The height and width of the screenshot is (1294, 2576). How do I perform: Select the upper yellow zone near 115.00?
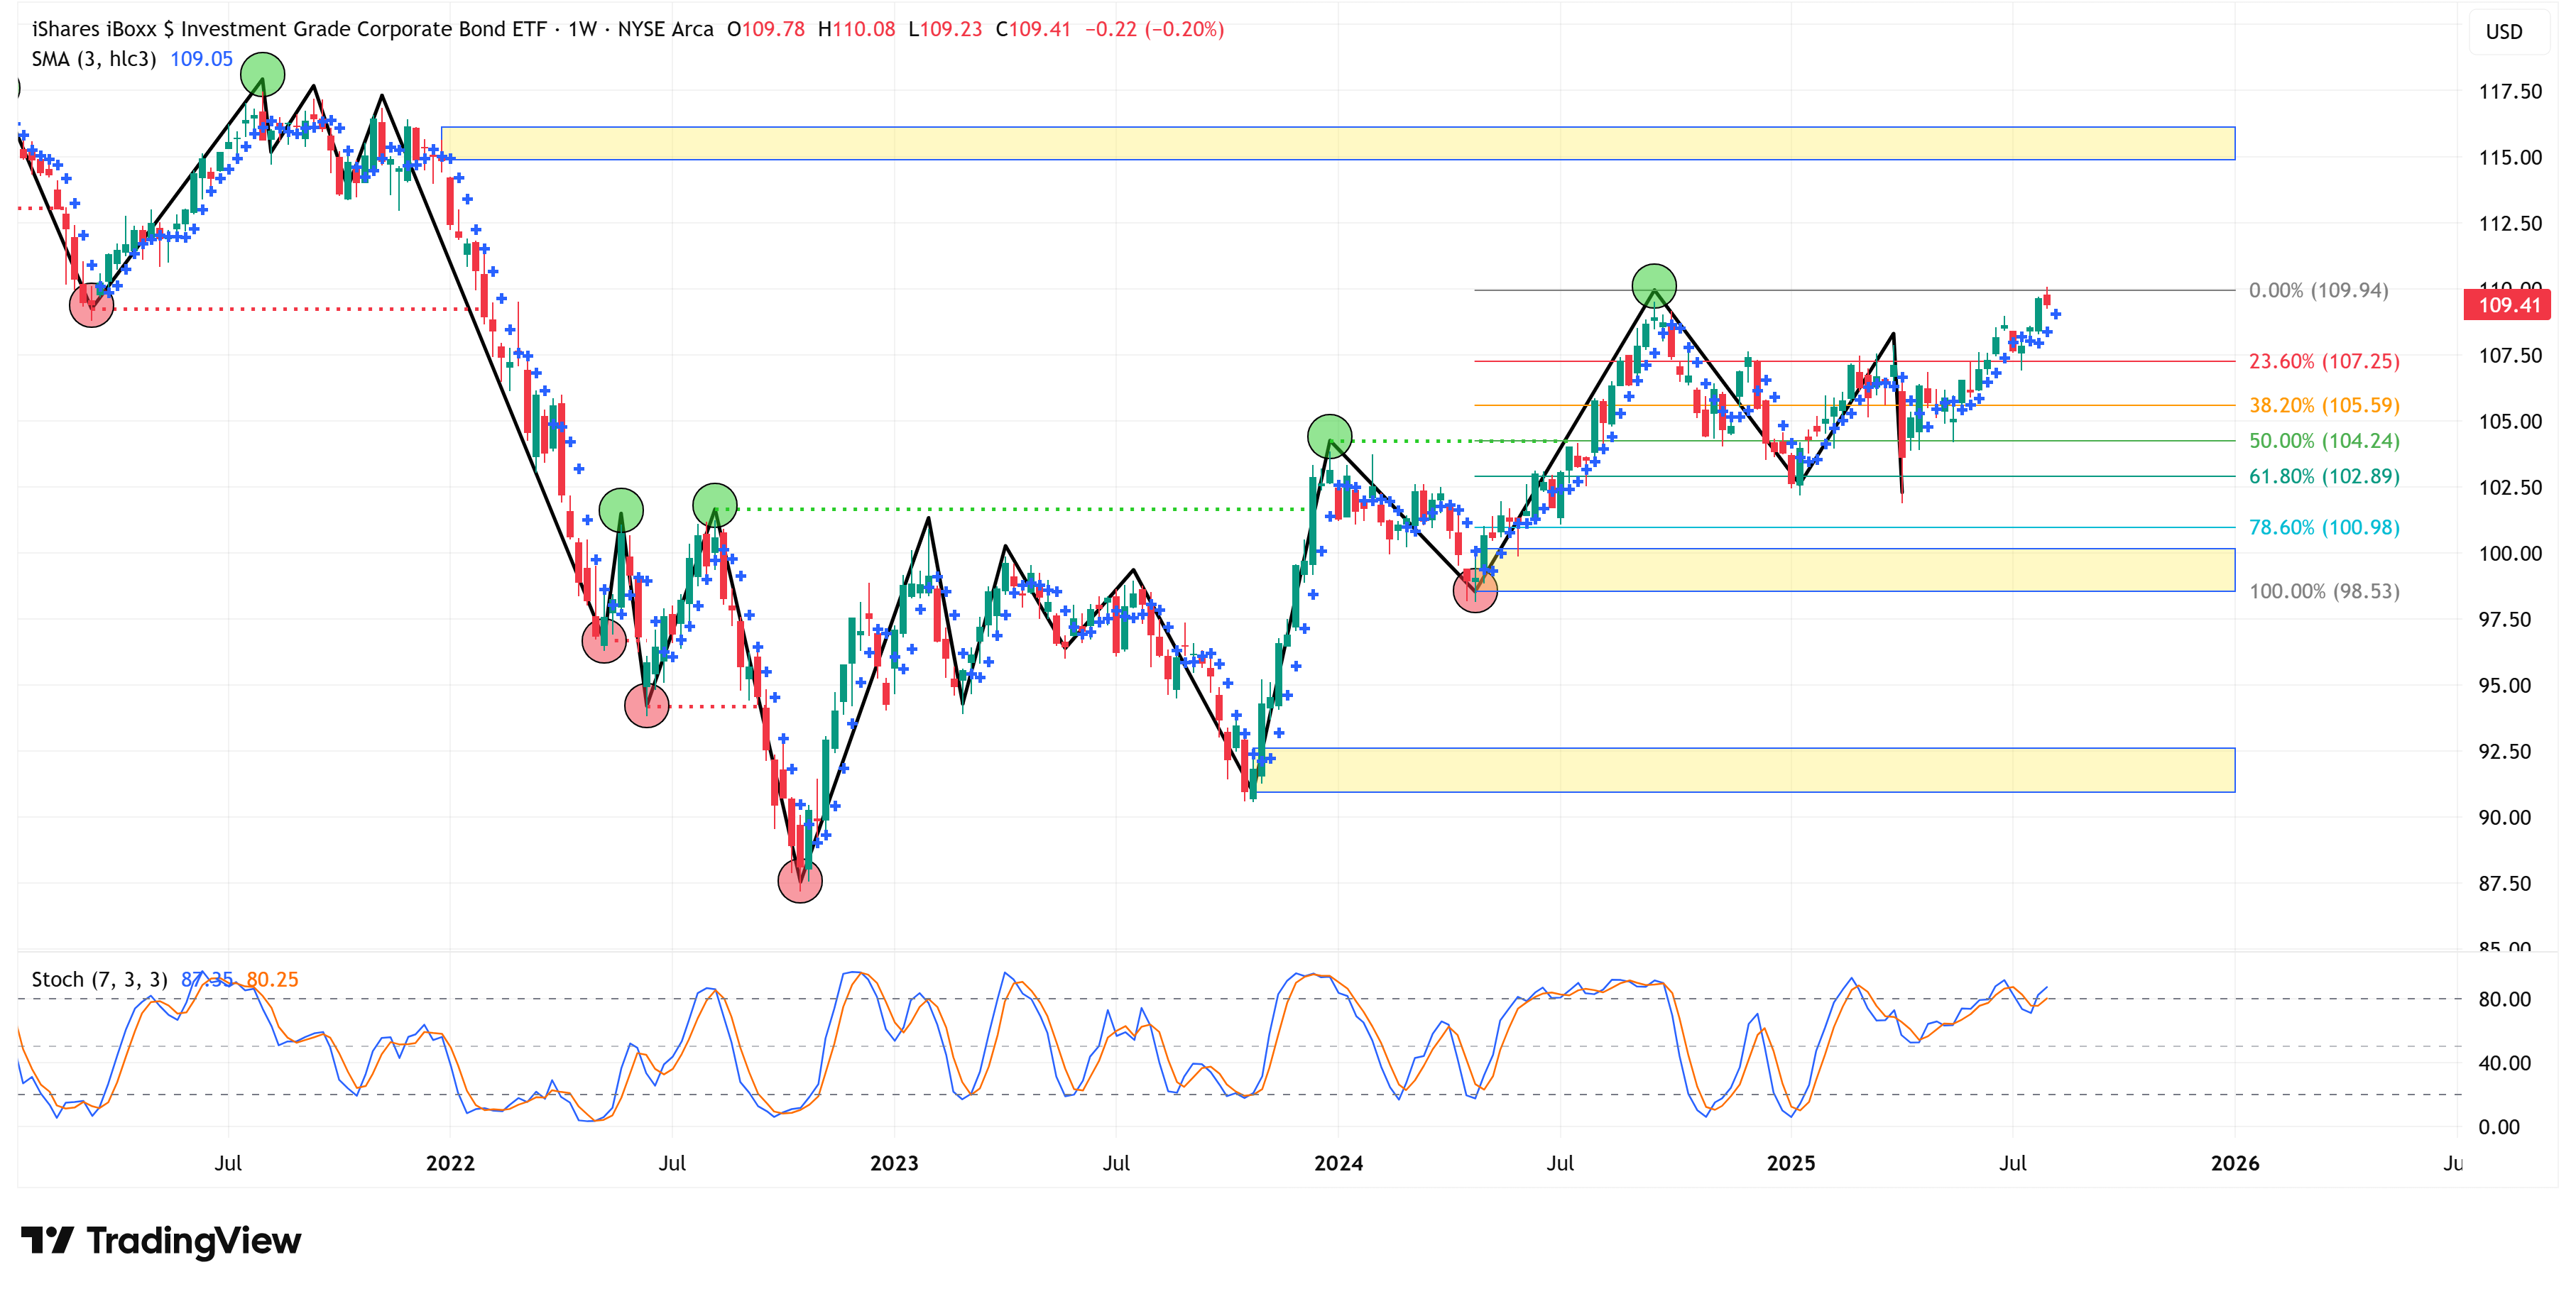(x=1336, y=143)
